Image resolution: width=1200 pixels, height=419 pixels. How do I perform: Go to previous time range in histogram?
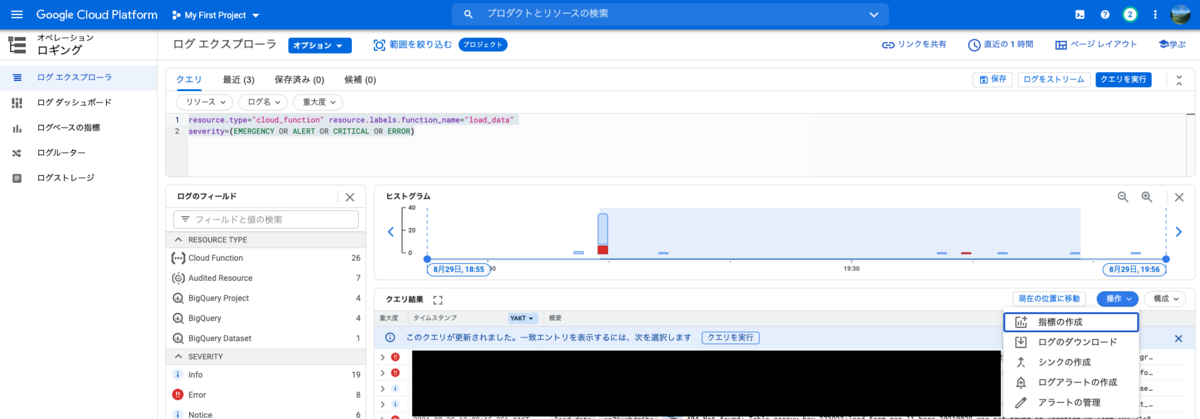tap(392, 232)
